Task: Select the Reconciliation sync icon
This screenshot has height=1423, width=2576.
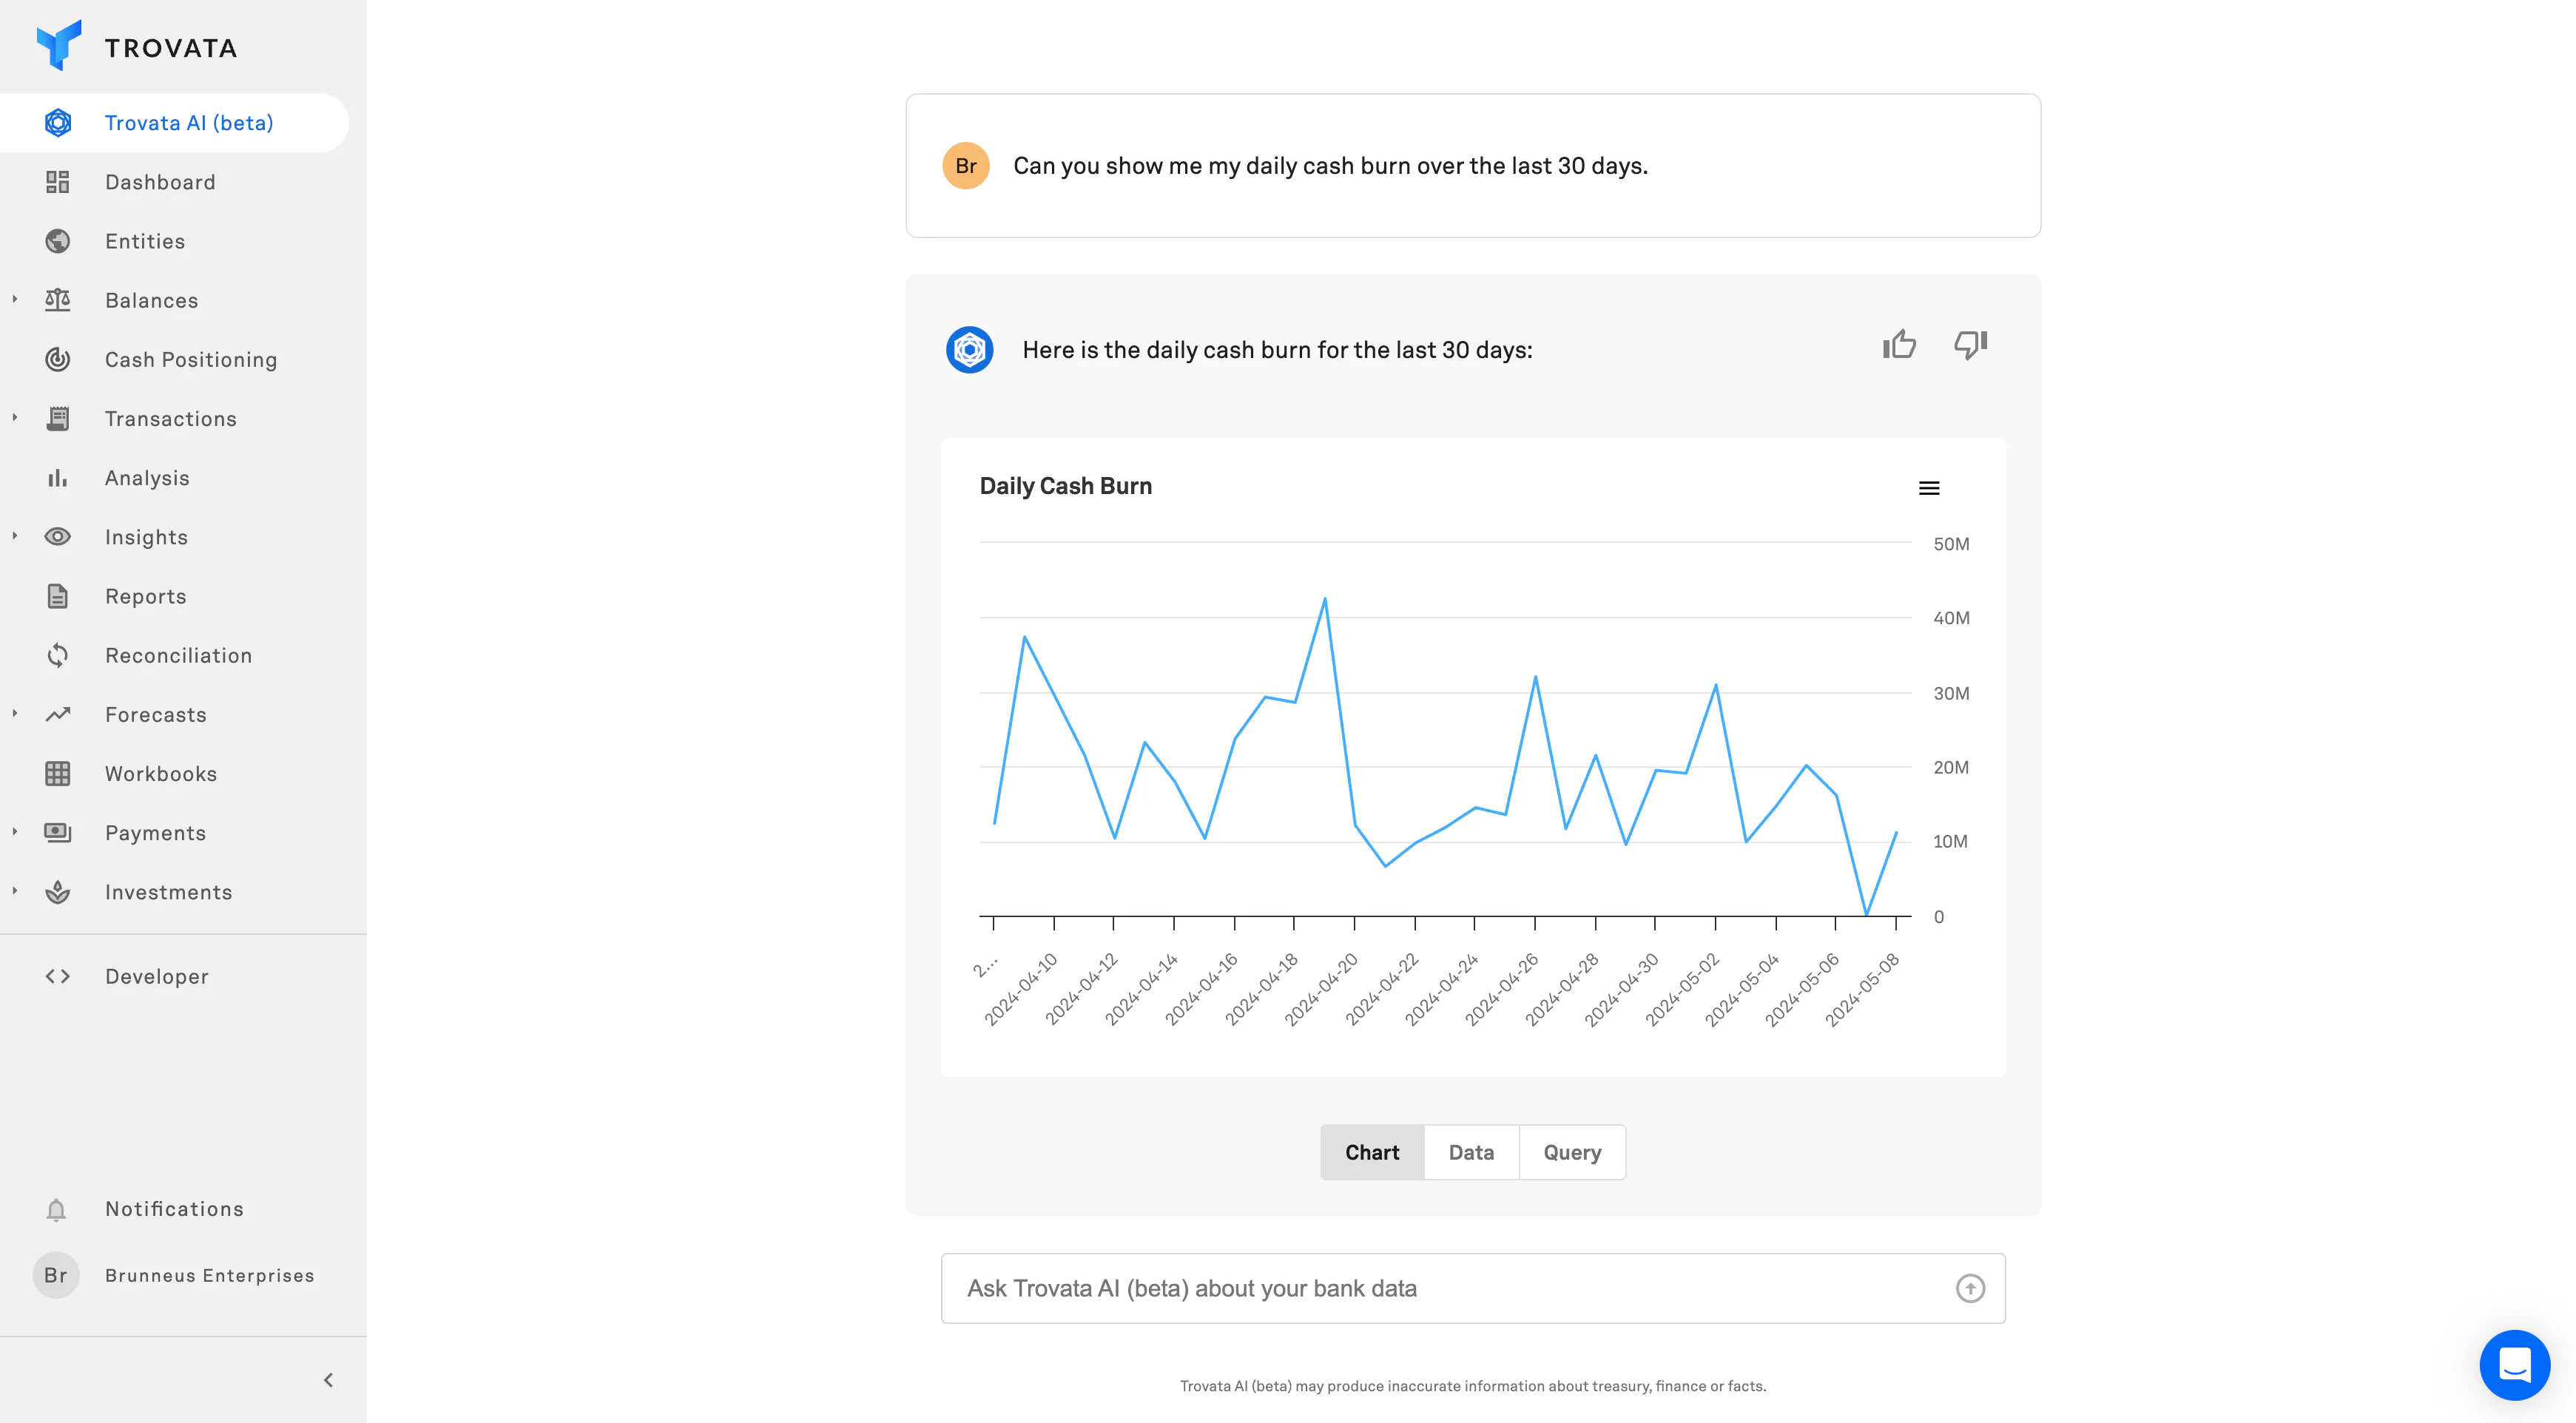Action: (x=57, y=655)
